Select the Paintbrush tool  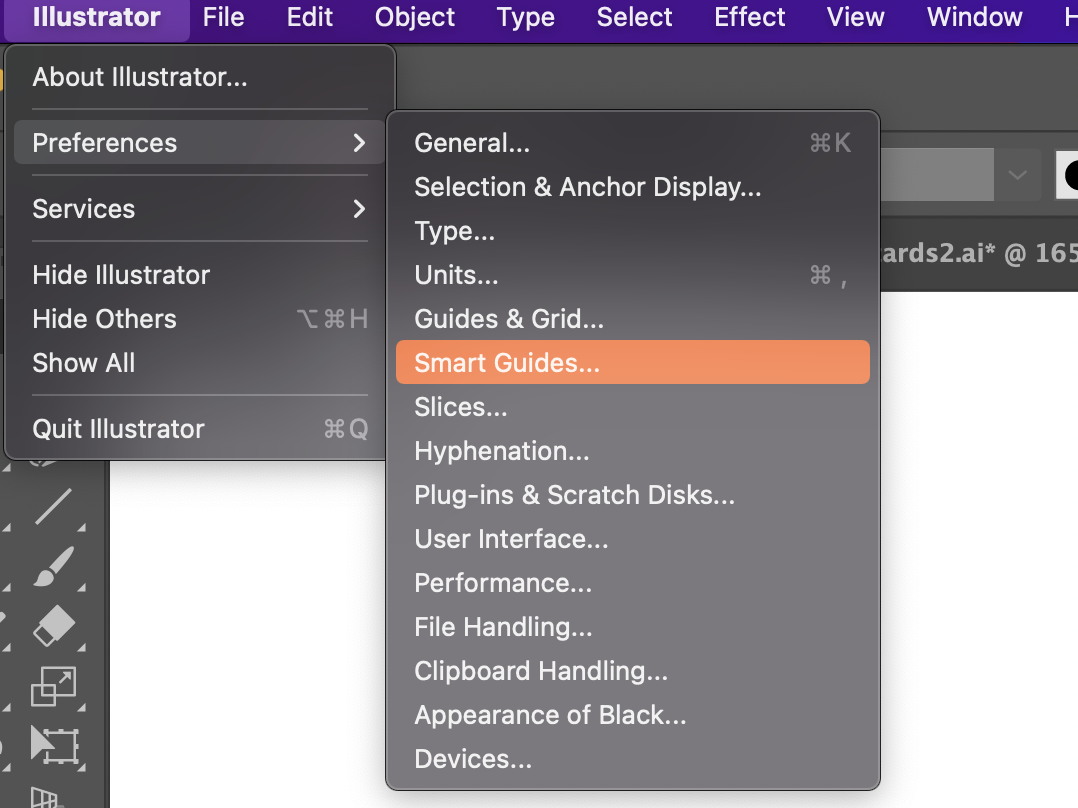pos(52,566)
